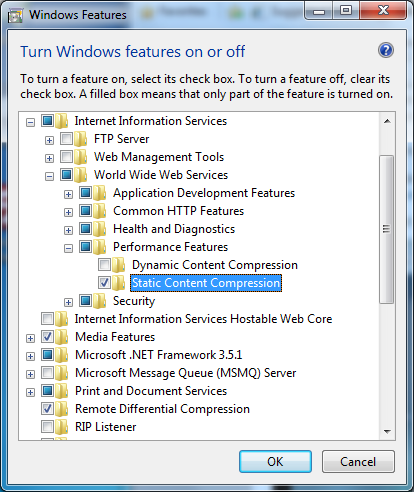Viewport: 414px width, 492px height.
Task: Collapse the World Wide Web Services node
Action: (49, 176)
